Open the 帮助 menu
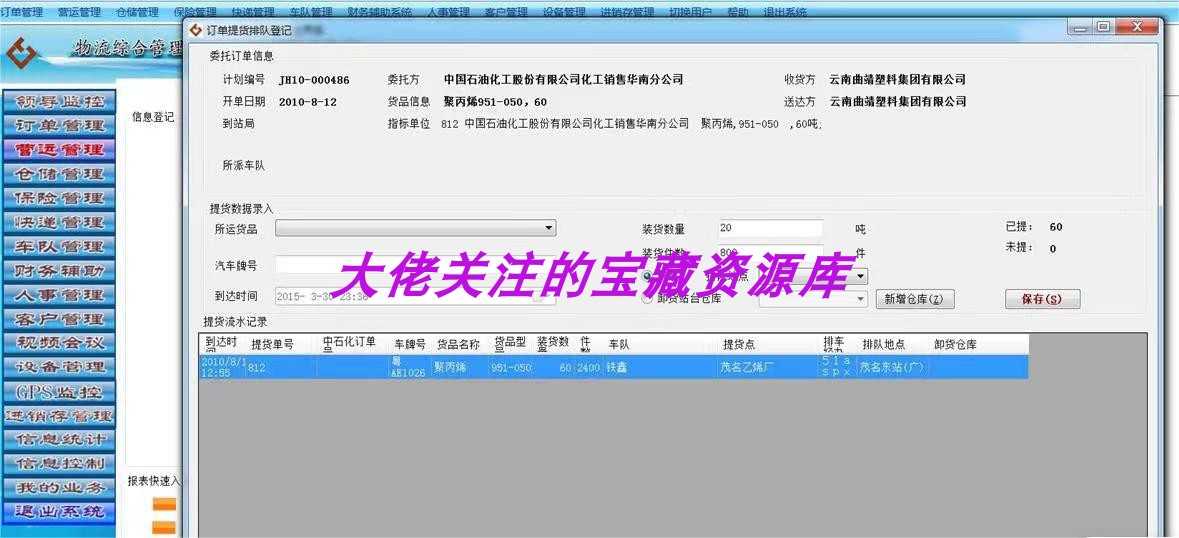1179x538 pixels. point(738,12)
